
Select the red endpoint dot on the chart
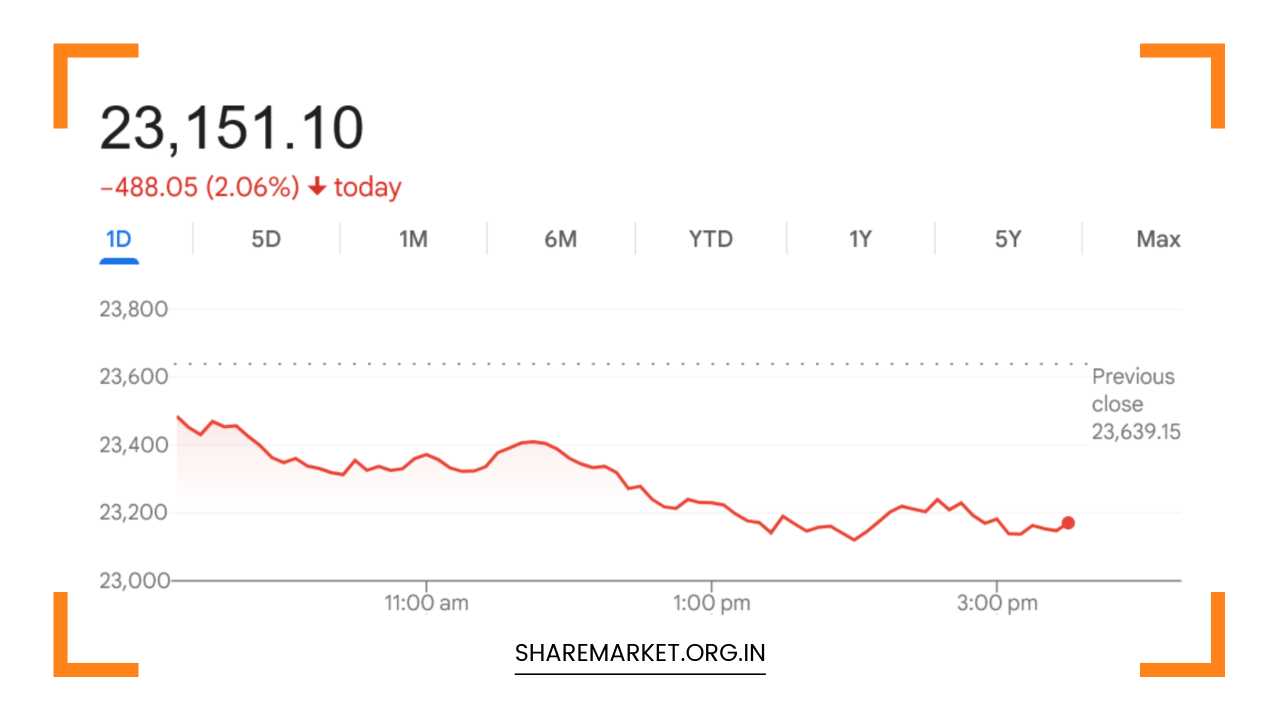pyautogui.click(x=1067, y=522)
